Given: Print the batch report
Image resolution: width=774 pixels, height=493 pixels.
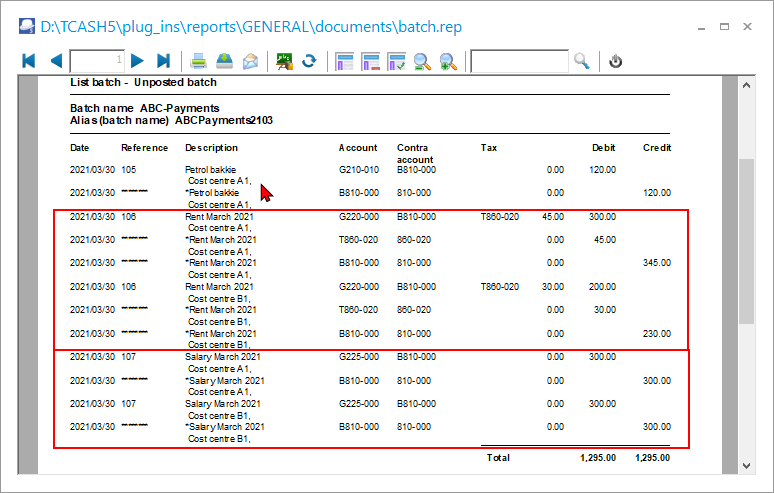Looking at the screenshot, I should (x=199, y=62).
